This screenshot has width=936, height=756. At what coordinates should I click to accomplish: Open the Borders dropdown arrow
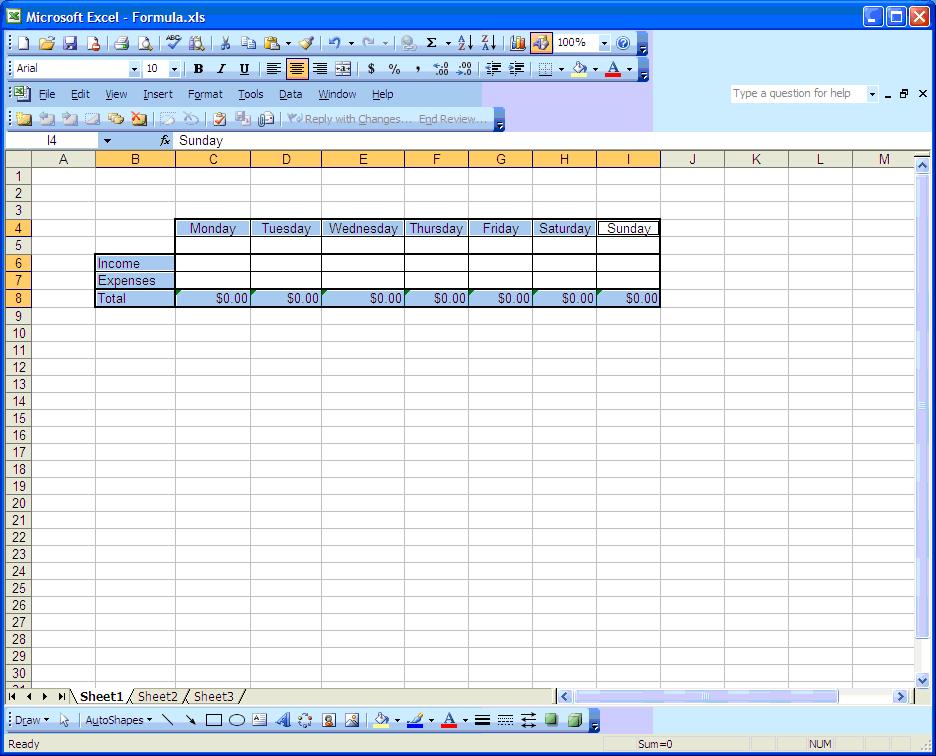(x=561, y=70)
